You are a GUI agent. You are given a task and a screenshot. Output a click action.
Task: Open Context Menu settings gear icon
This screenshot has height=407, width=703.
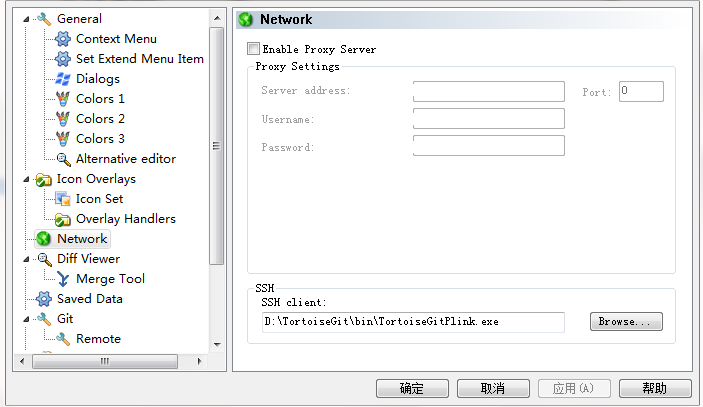coord(63,39)
